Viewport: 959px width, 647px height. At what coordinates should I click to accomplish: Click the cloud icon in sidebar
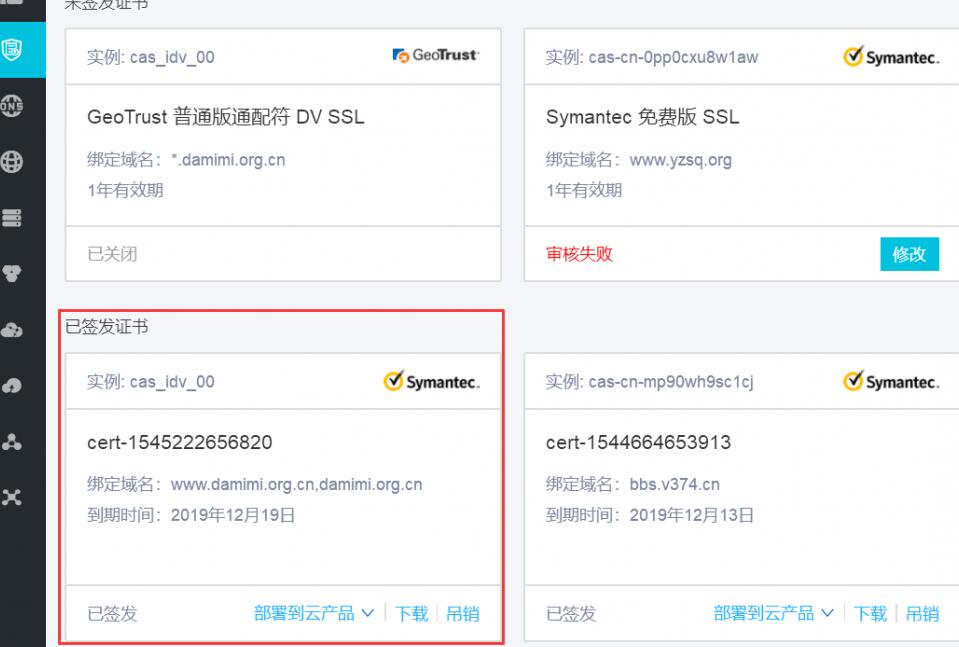(x=13, y=331)
